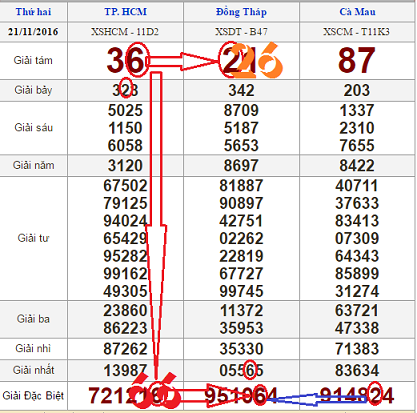Click the Giải năm number 8422
Viewport: 417px width, 413px height.
coord(357,166)
